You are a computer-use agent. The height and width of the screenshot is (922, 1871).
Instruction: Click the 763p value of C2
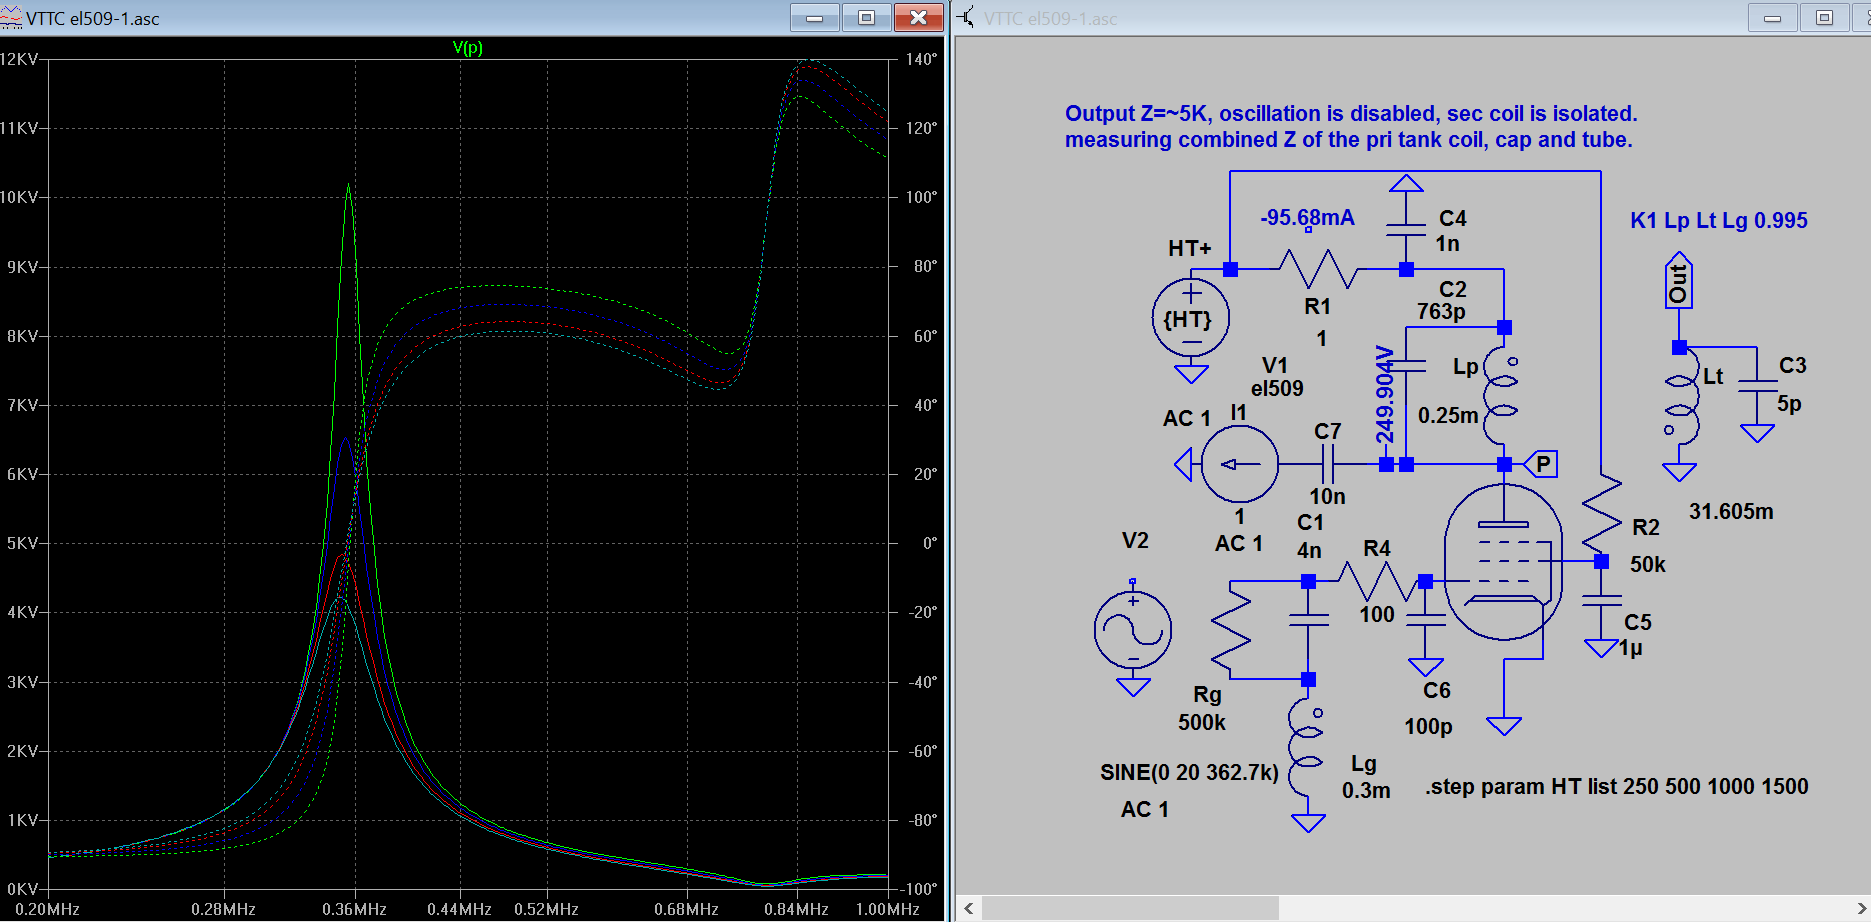pyautogui.click(x=1441, y=312)
